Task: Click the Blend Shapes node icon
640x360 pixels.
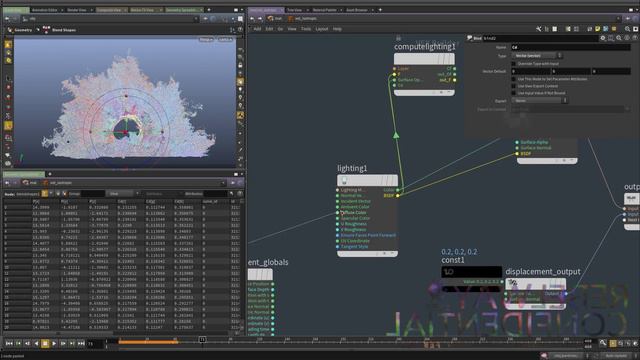Action: point(46,30)
